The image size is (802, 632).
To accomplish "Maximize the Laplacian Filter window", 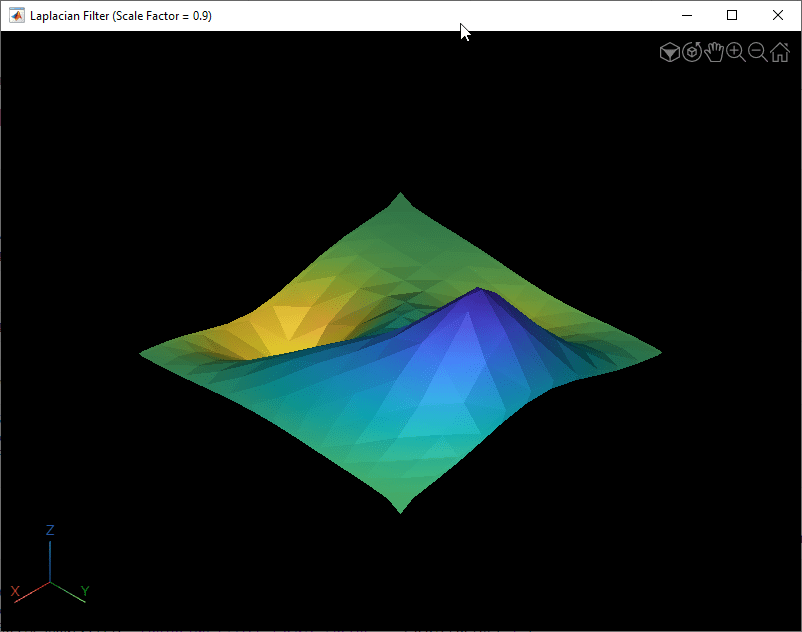I will (732, 16).
